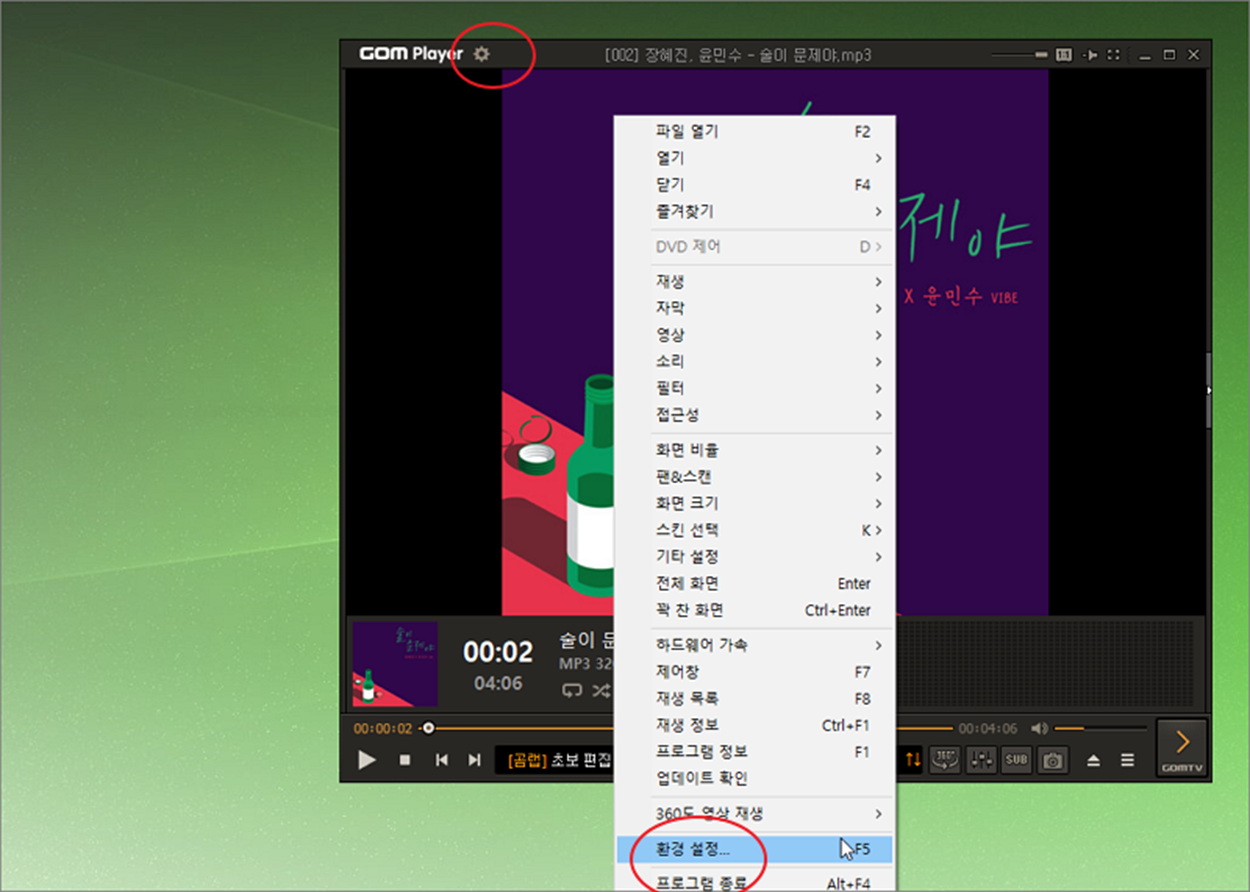
Task: Click the album art thumbnail
Action: click(x=395, y=664)
